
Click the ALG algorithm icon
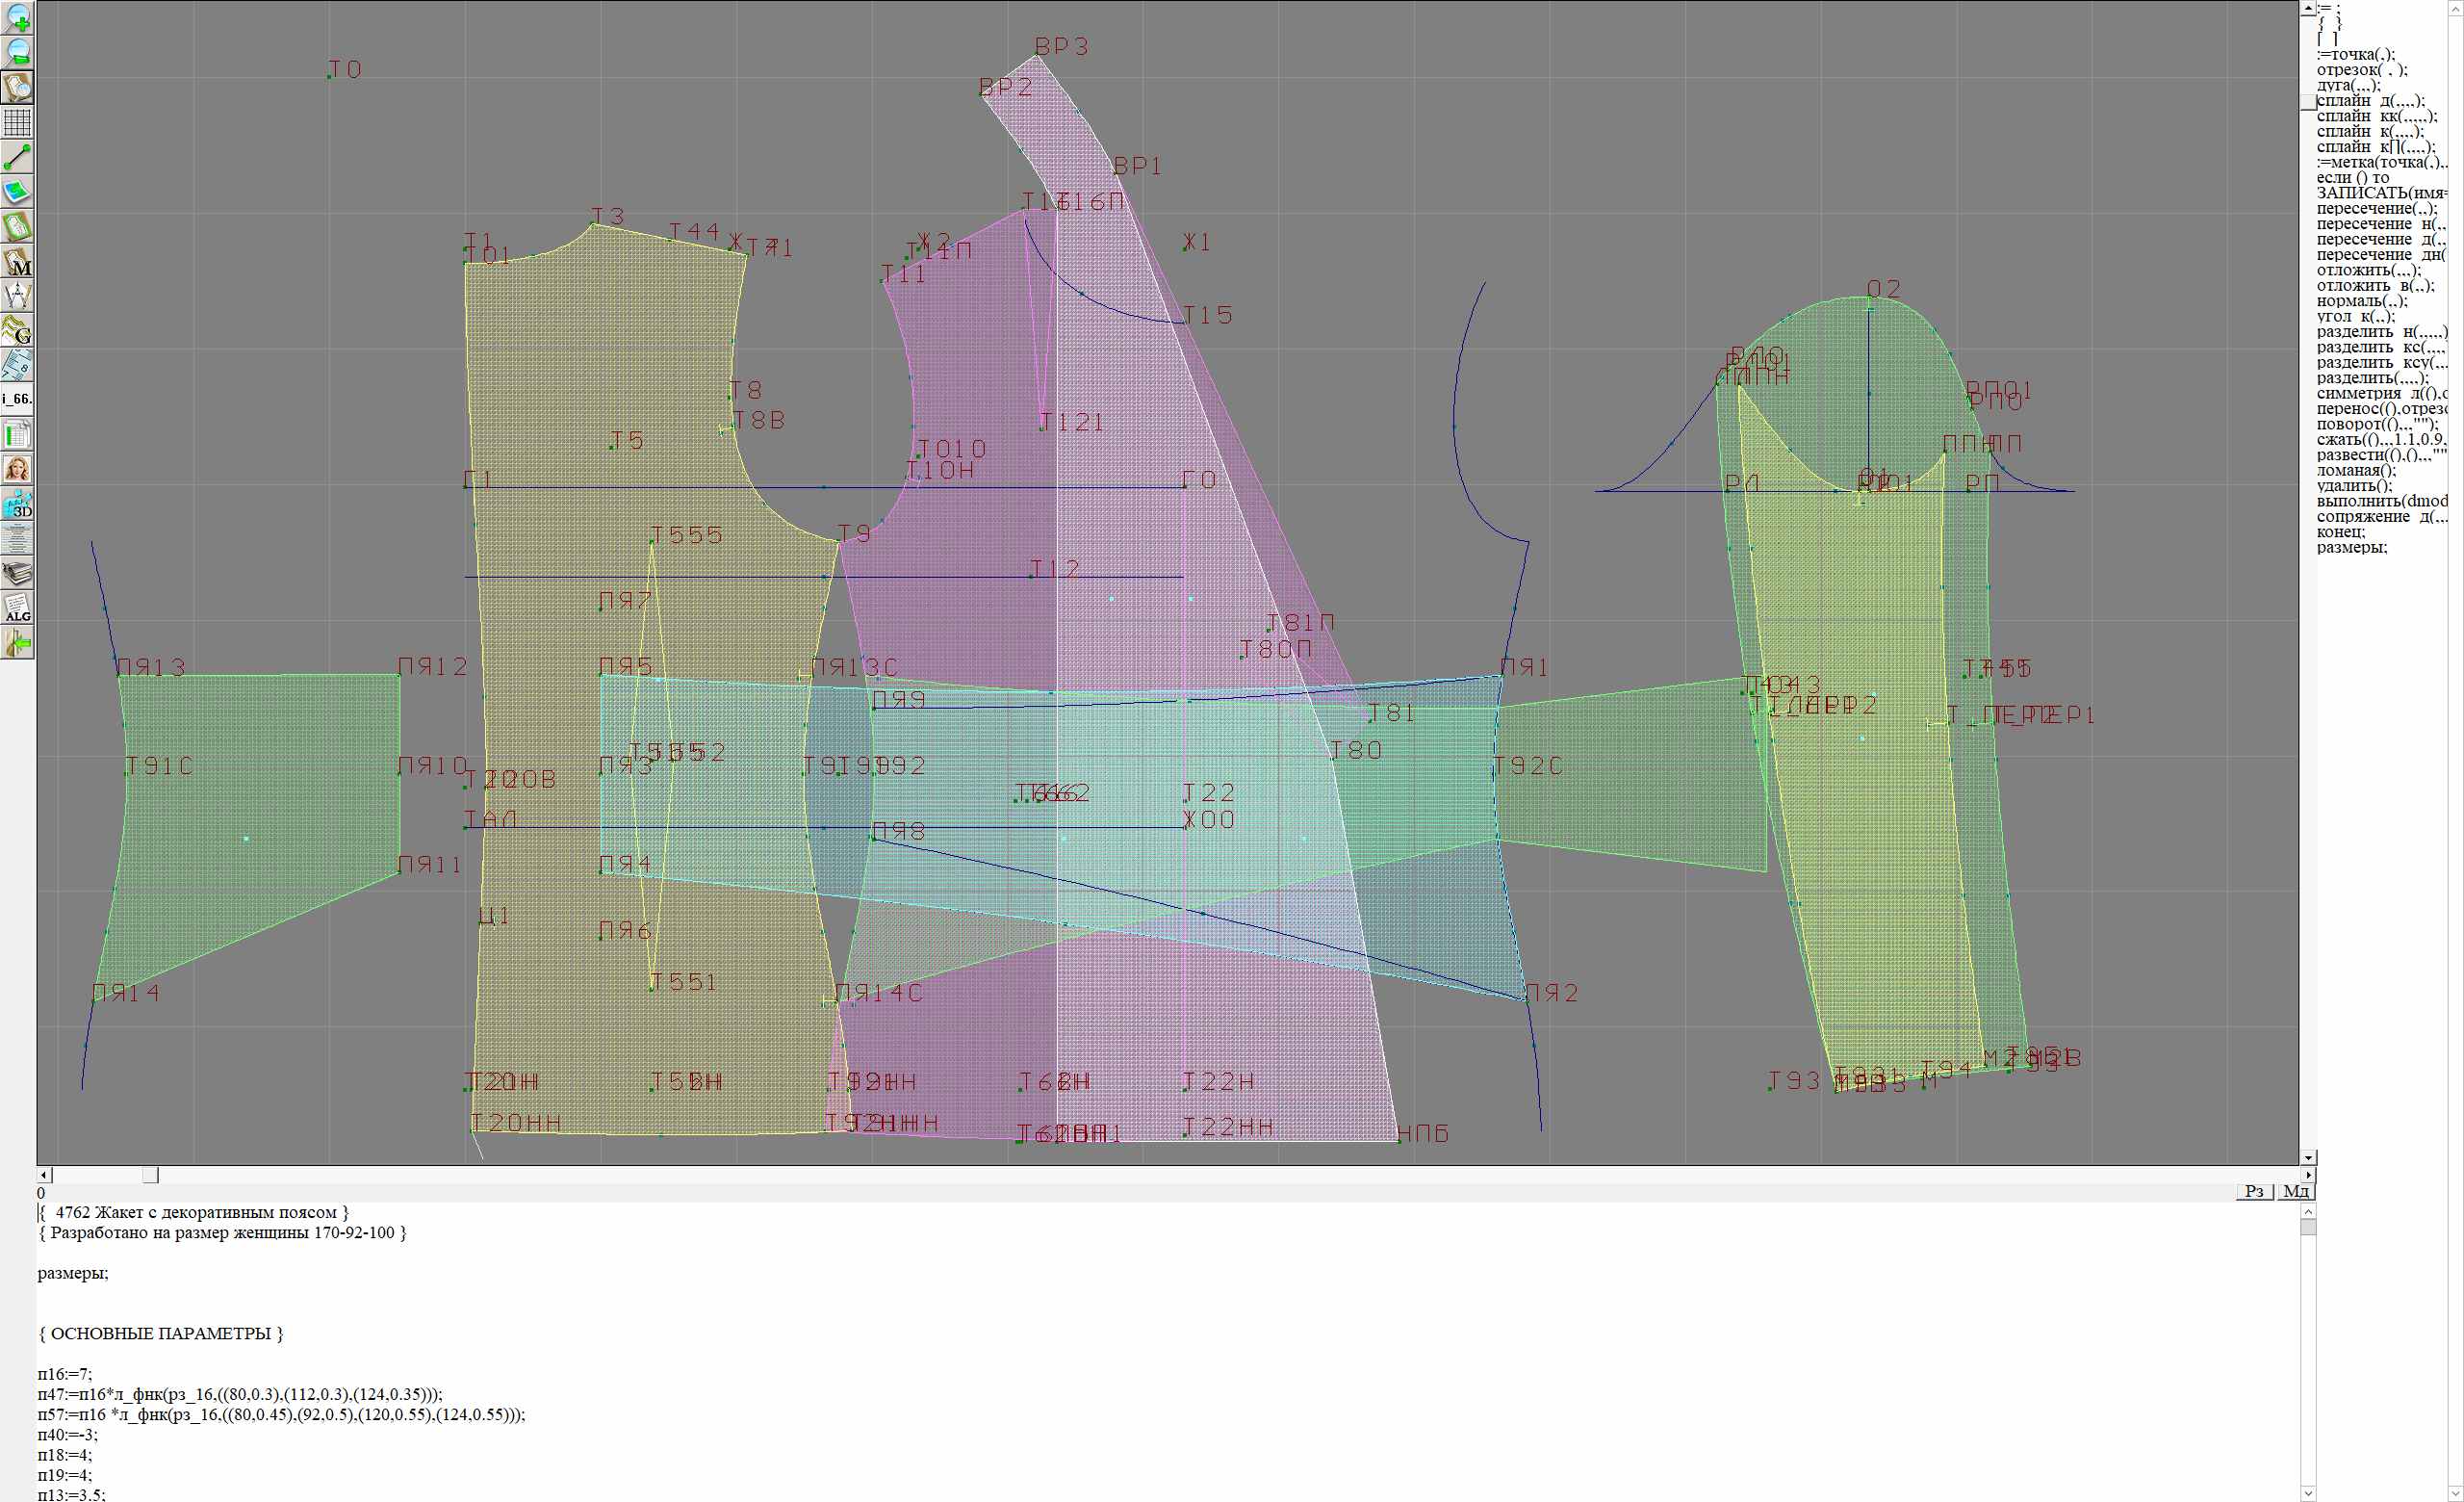17,608
